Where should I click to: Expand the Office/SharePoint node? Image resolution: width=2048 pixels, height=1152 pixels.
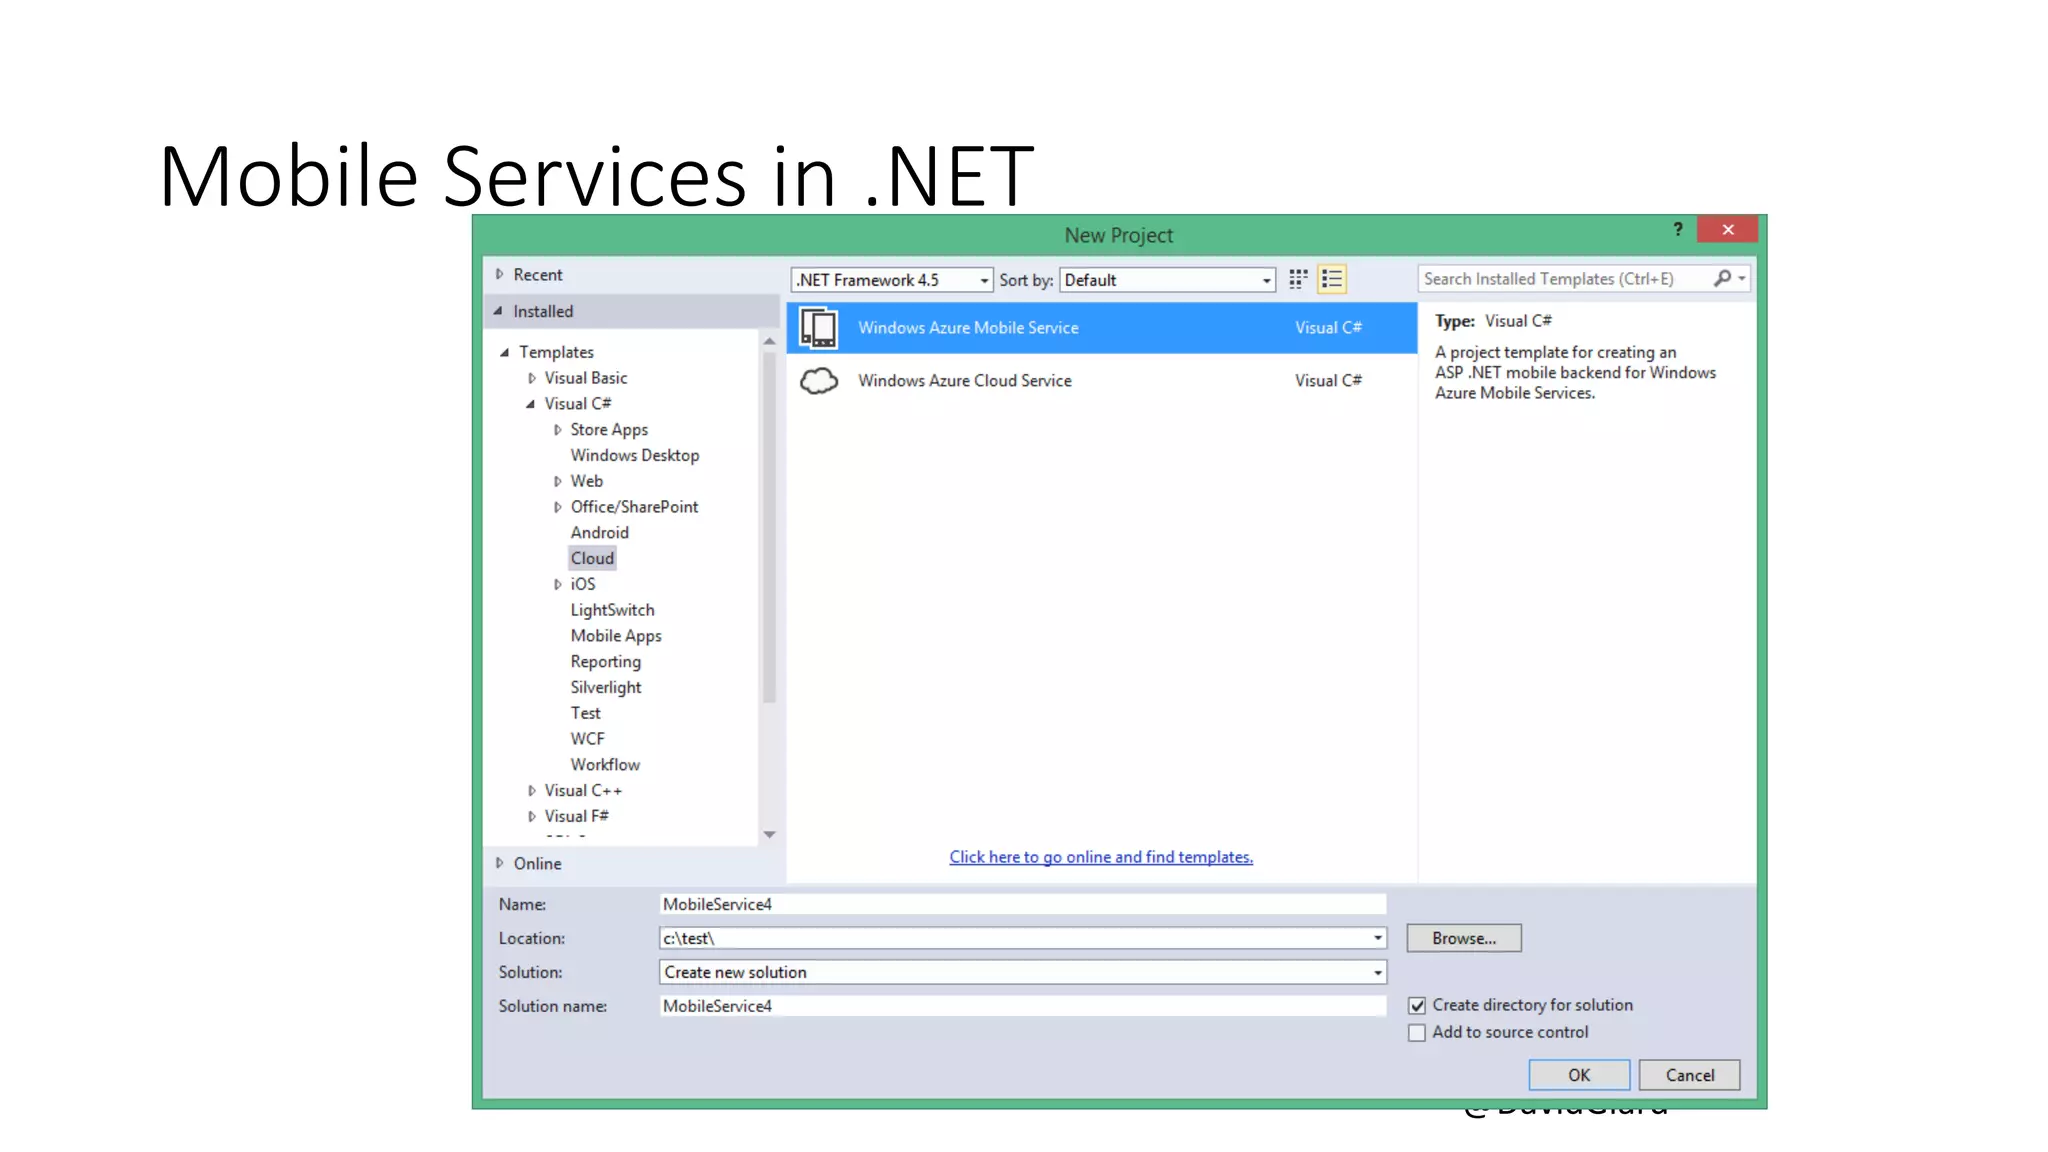558,507
